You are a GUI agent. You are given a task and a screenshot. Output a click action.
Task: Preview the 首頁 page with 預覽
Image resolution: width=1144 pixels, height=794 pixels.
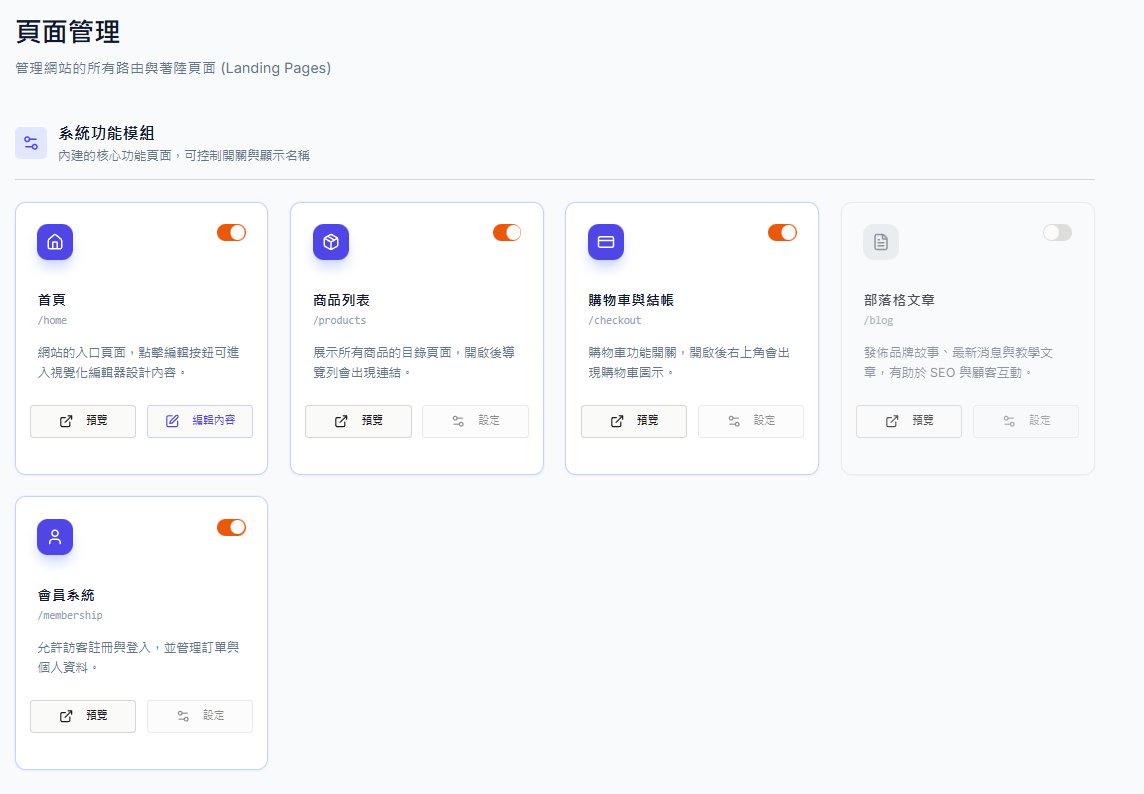[x=83, y=421]
